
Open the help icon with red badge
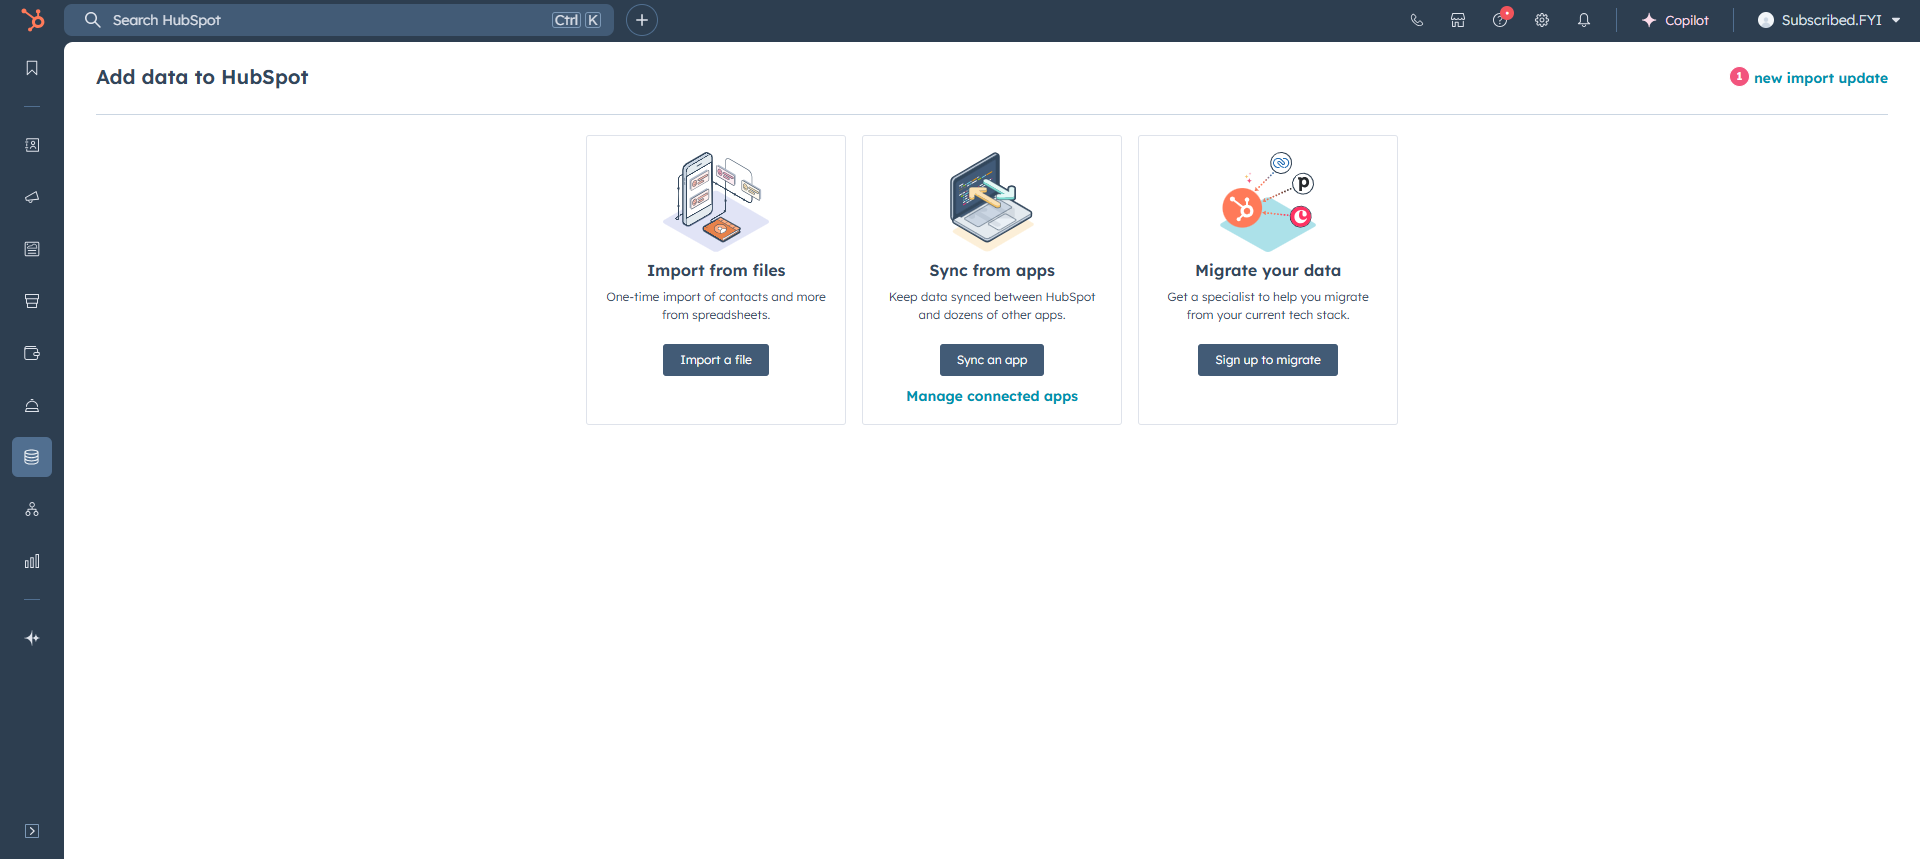1500,20
